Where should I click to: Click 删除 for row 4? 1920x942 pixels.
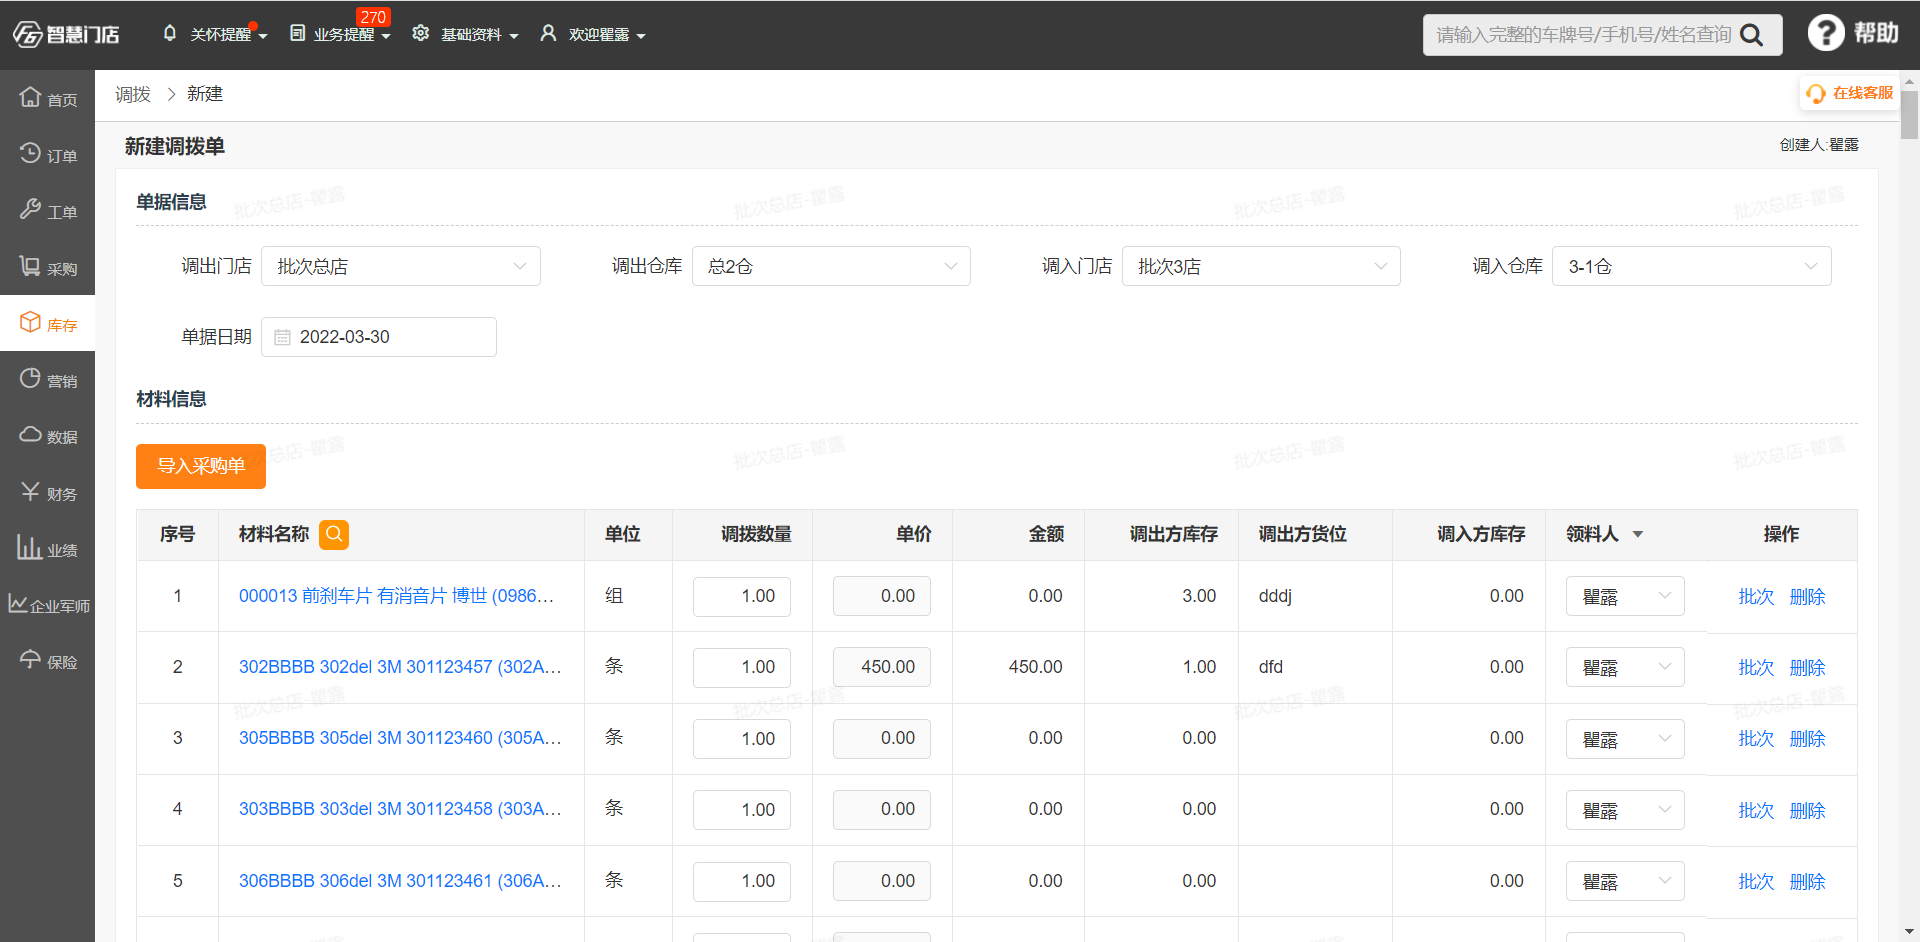(x=1807, y=811)
